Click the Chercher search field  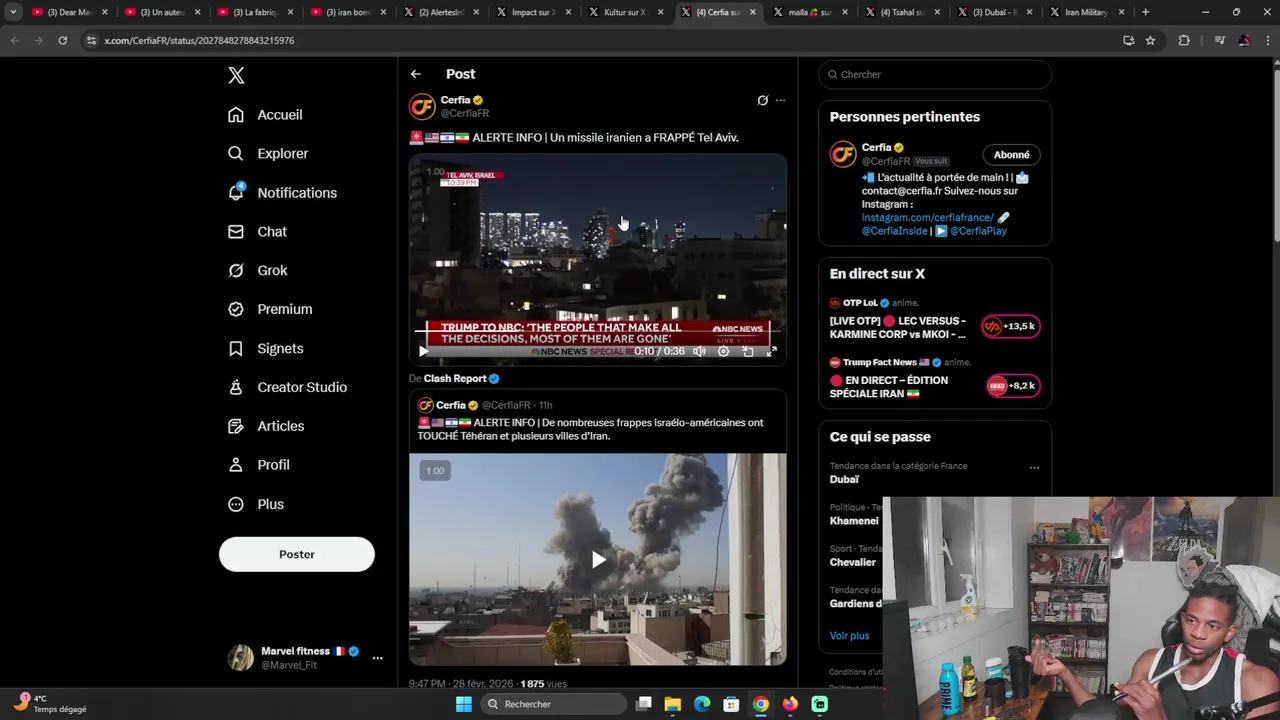pyautogui.click(x=935, y=74)
